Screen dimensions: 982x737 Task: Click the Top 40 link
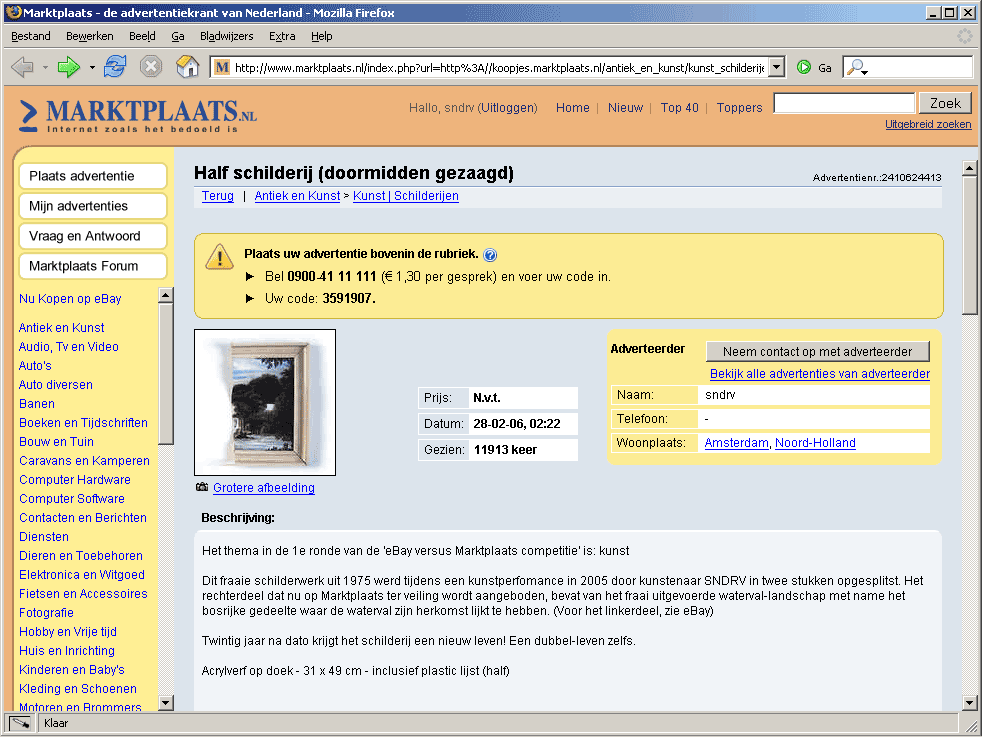(680, 108)
